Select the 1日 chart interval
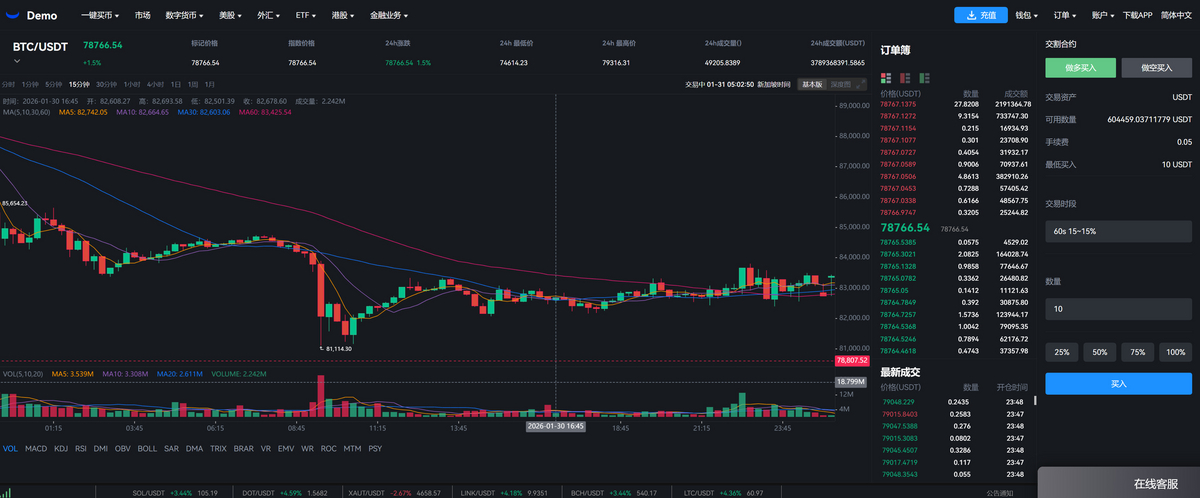The height and width of the screenshot is (498, 1200). tap(176, 84)
